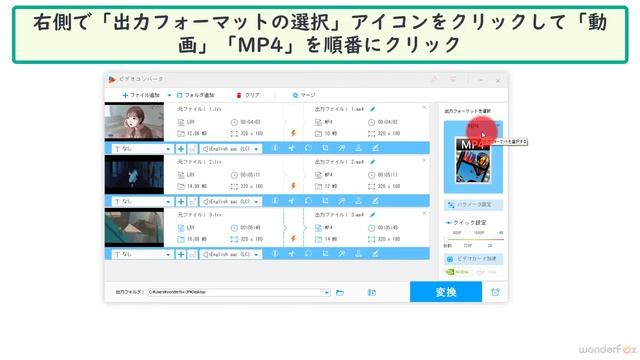Toggle the NVIDIA acceleration badge
This screenshot has height=360, width=640.
pyautogui.click(x=458, y=272)
